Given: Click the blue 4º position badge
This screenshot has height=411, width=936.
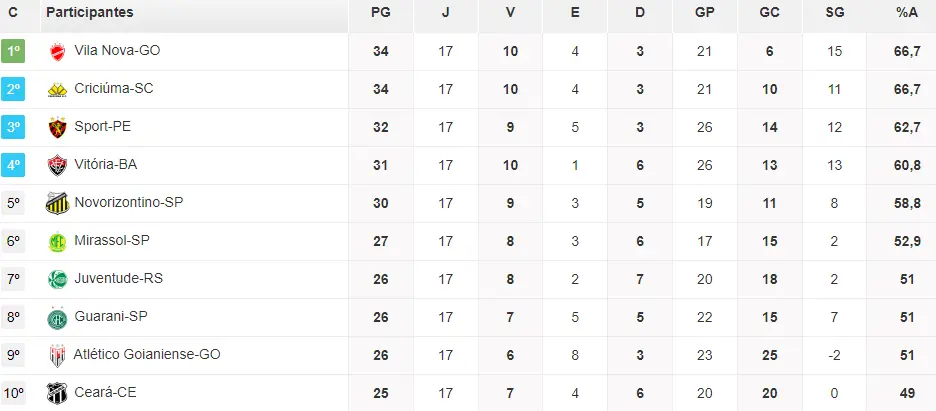Looking at the screenshot, I should (13, 165).
